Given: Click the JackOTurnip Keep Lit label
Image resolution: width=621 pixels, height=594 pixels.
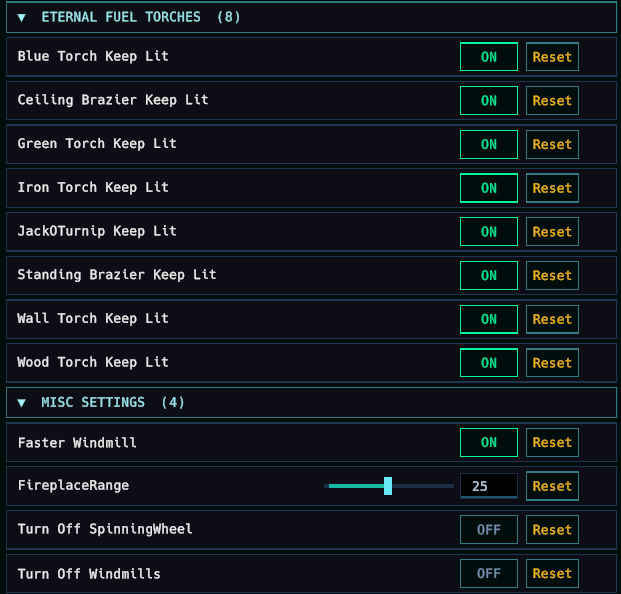Looking at the screenshot, I should tap(97, 231).
